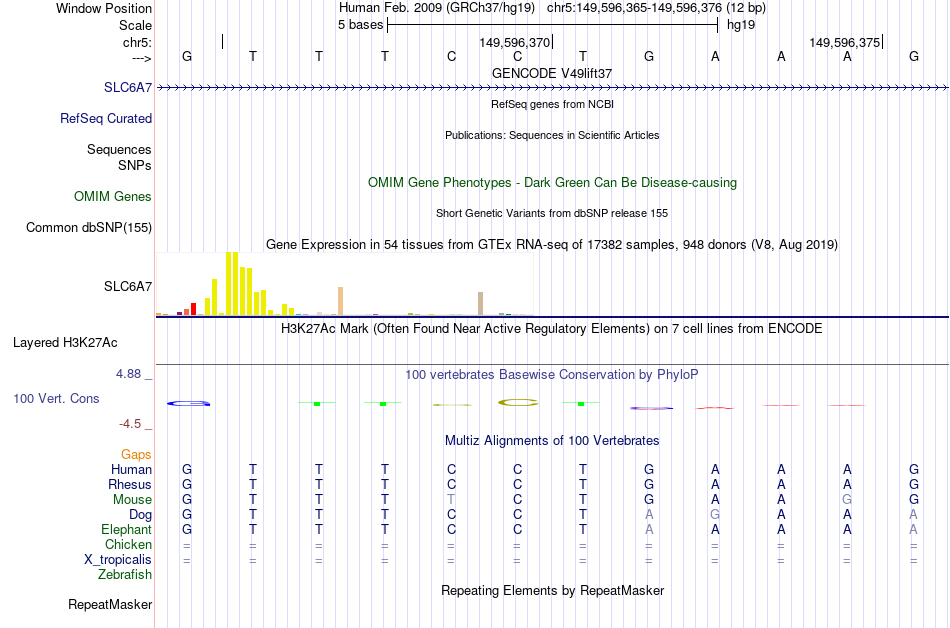Click the GTEx Gene Expression track title
The image size is (950, 628).
click(x=552, y=245)
